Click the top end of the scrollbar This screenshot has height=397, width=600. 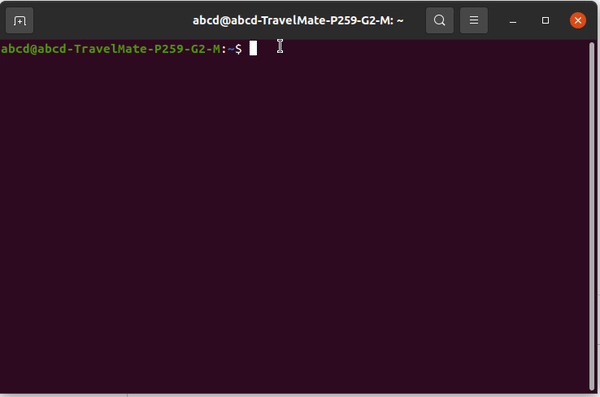tap(592, 46)
